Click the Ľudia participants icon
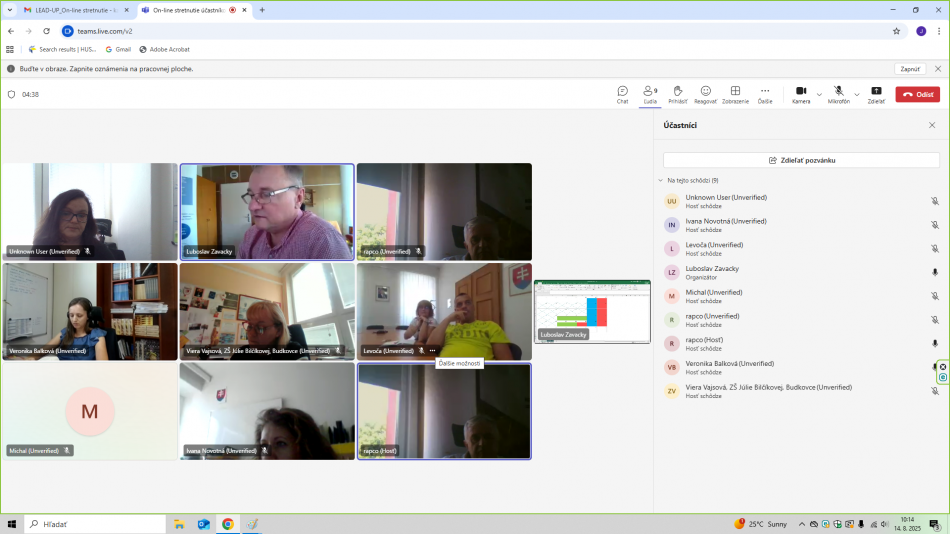Image resolution: width=950 pixels, height=534 pixels. coord(650,94)
